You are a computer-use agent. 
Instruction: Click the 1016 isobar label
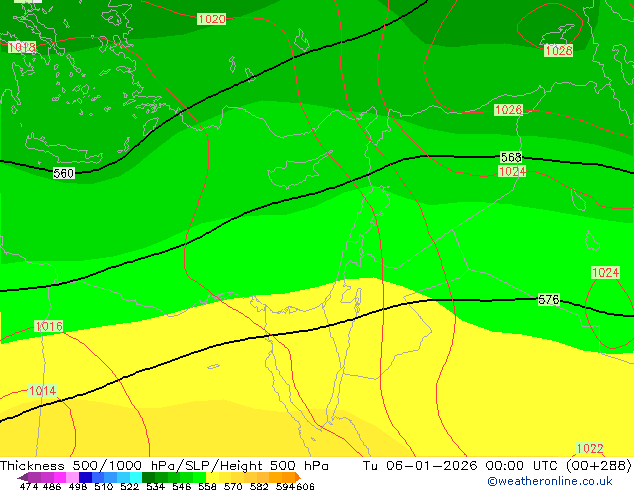pos(49,326)
